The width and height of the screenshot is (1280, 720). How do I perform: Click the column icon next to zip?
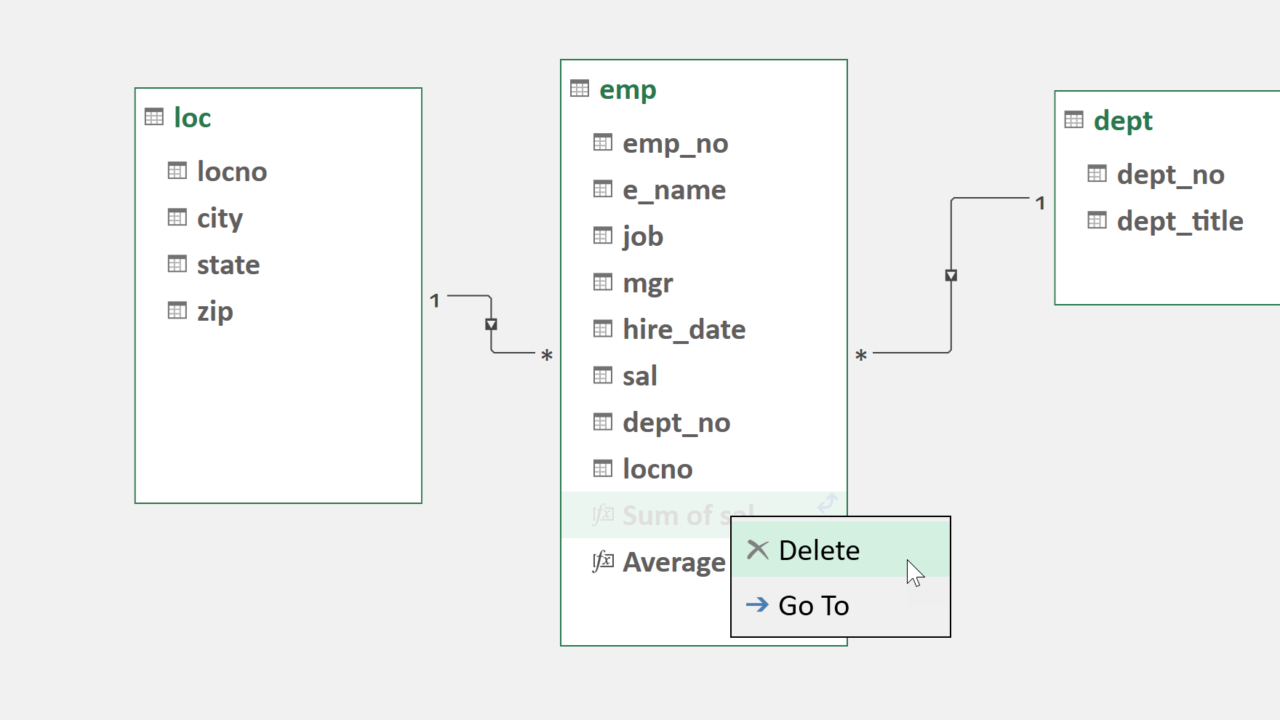[x=177, y=311]
